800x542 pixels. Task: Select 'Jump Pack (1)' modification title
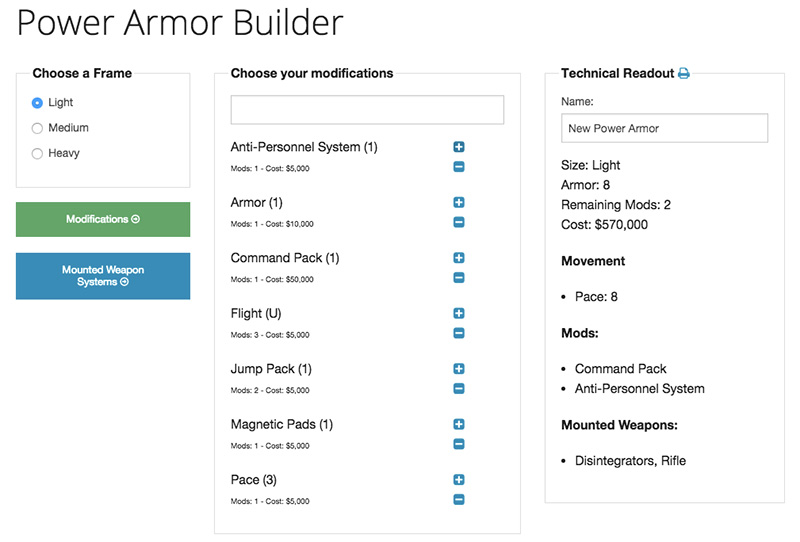click(x=271, y=369)
